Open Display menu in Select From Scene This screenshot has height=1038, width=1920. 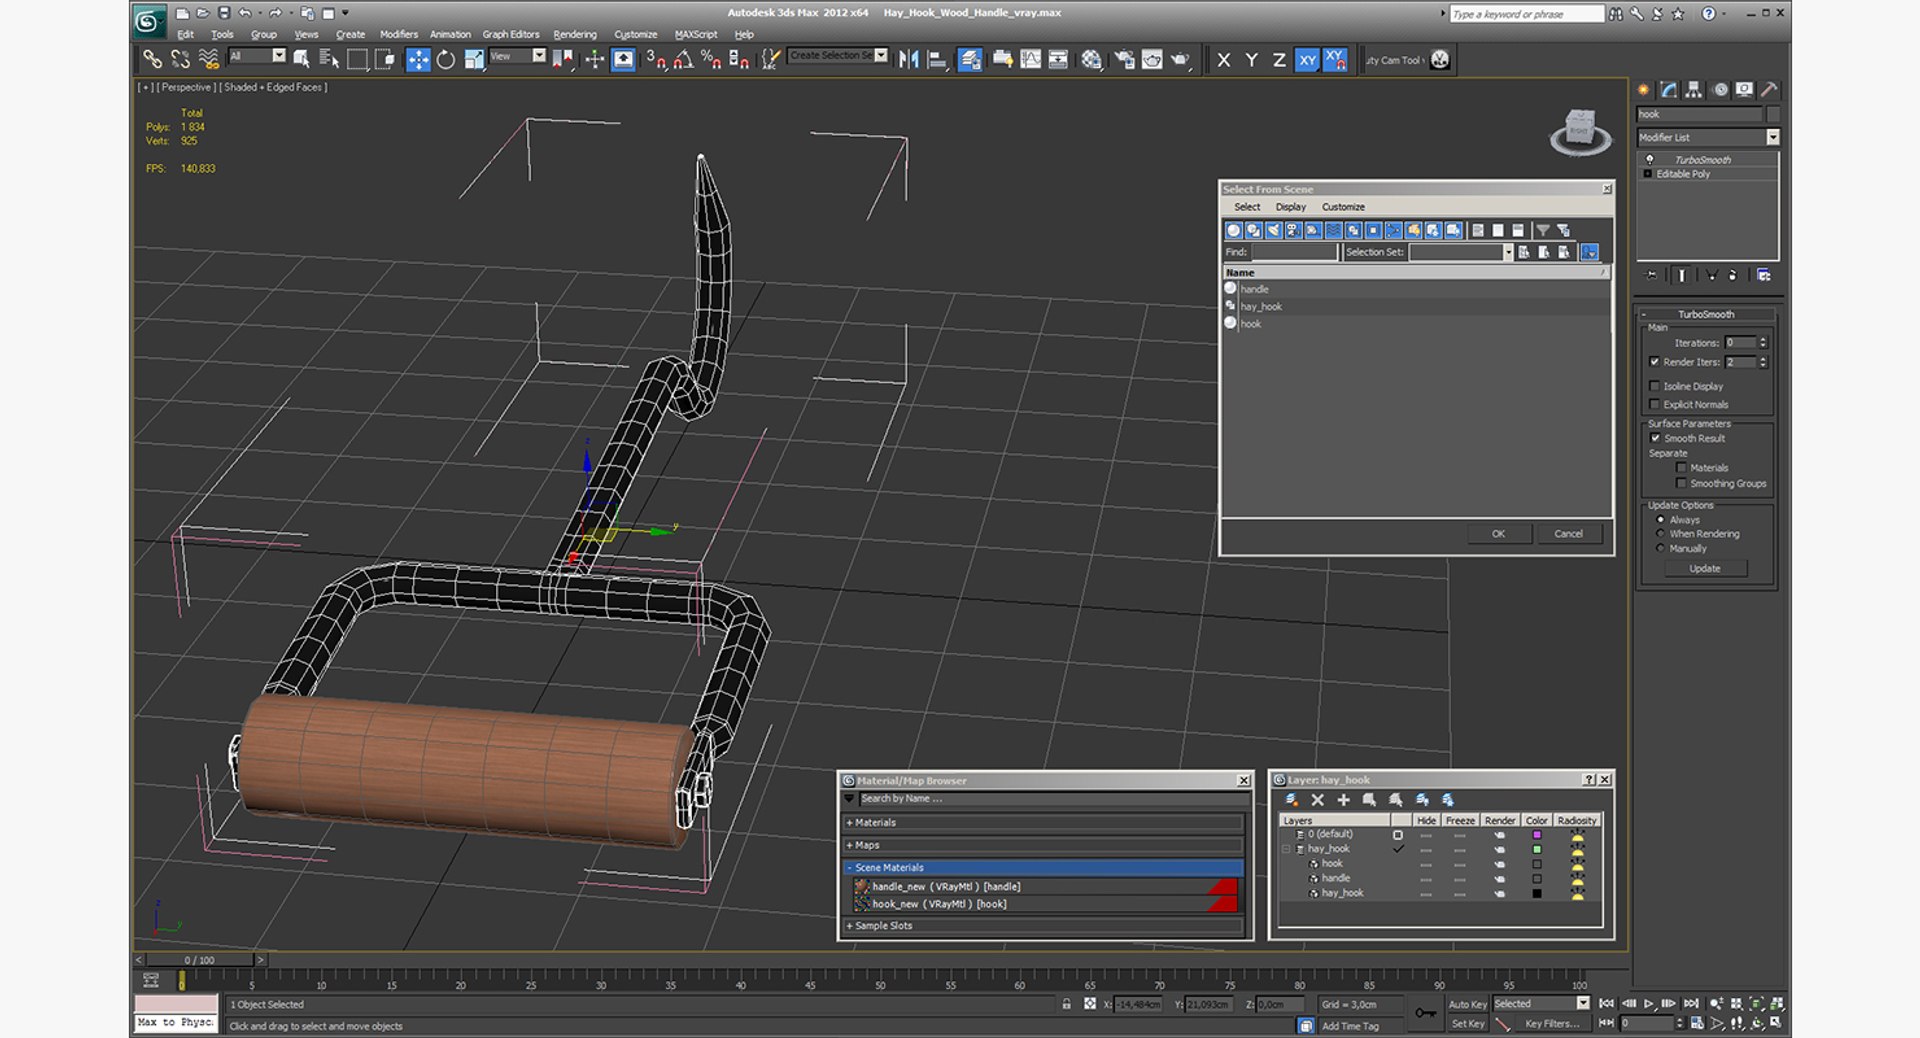pos(1290,207)
